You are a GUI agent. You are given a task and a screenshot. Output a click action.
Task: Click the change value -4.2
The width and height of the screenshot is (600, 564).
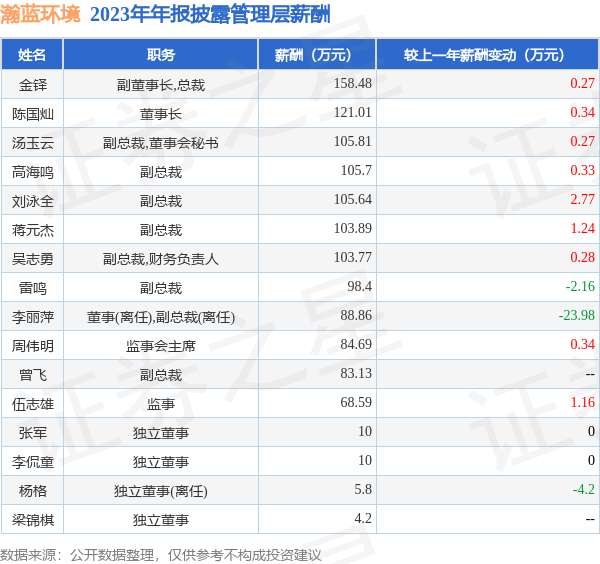coord(584,490)
